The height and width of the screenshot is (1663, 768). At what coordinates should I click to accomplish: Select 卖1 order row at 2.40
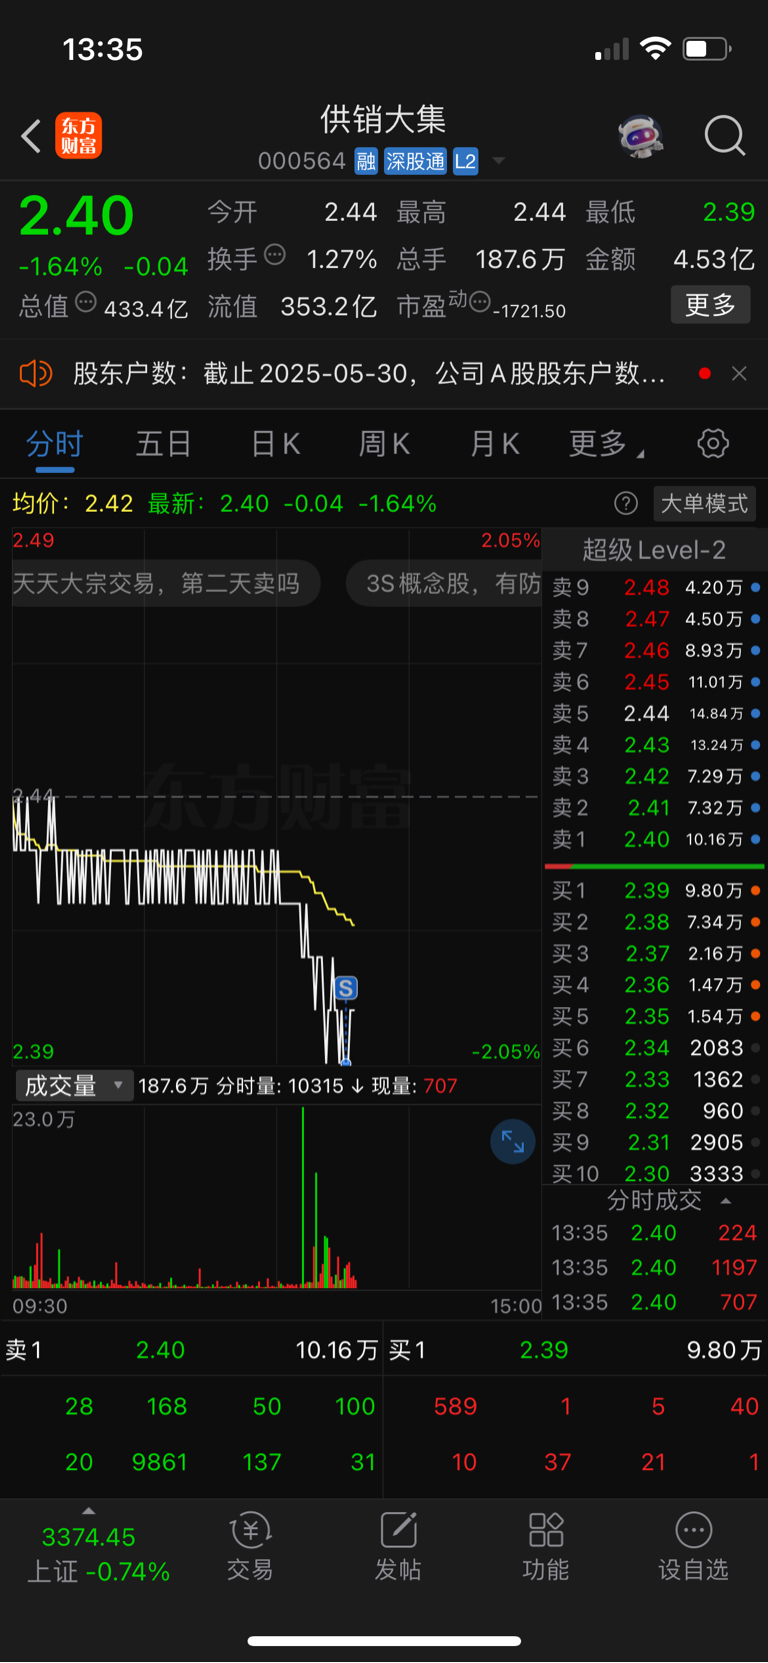pos(656,839)
